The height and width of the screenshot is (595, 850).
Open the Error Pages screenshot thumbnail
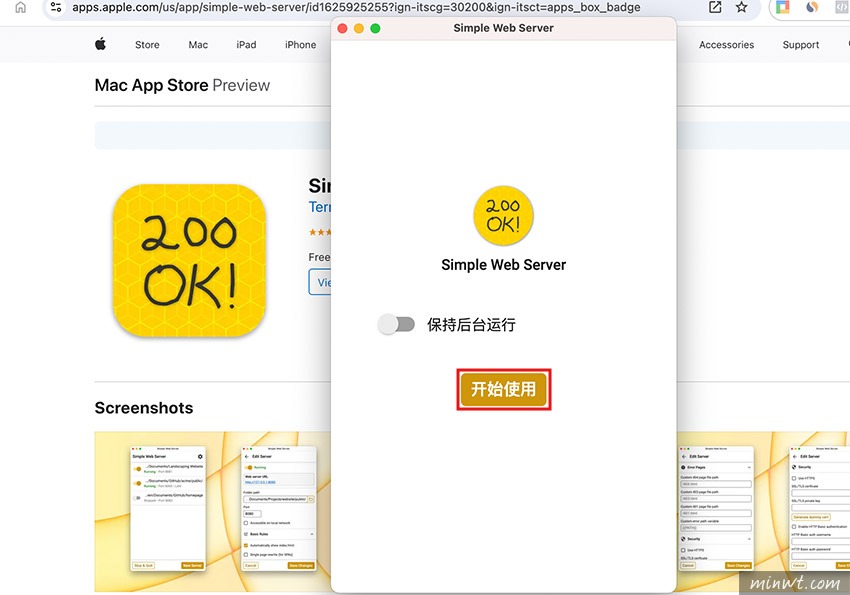(716, 508)
